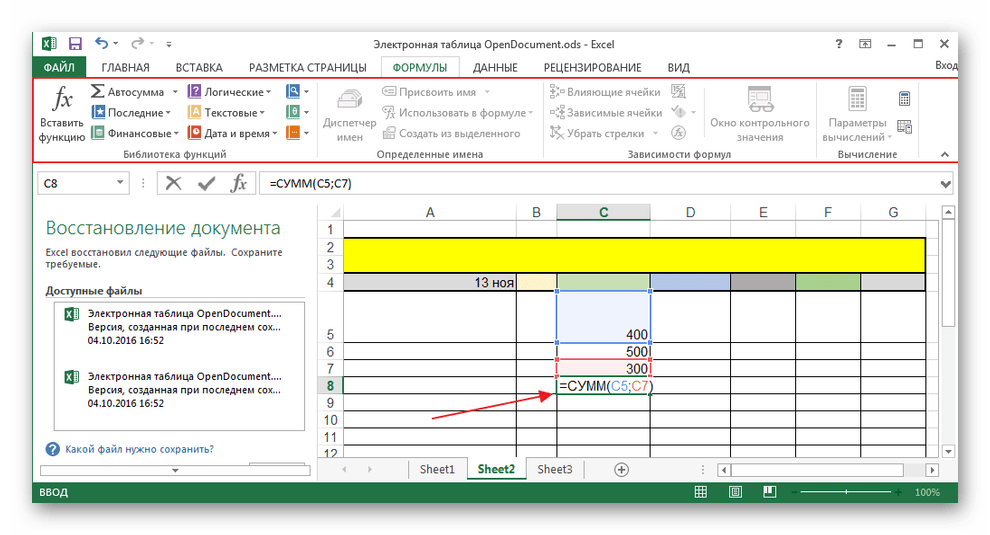
Task: Open the Финансовые functions library
Action: pos(134,133)
